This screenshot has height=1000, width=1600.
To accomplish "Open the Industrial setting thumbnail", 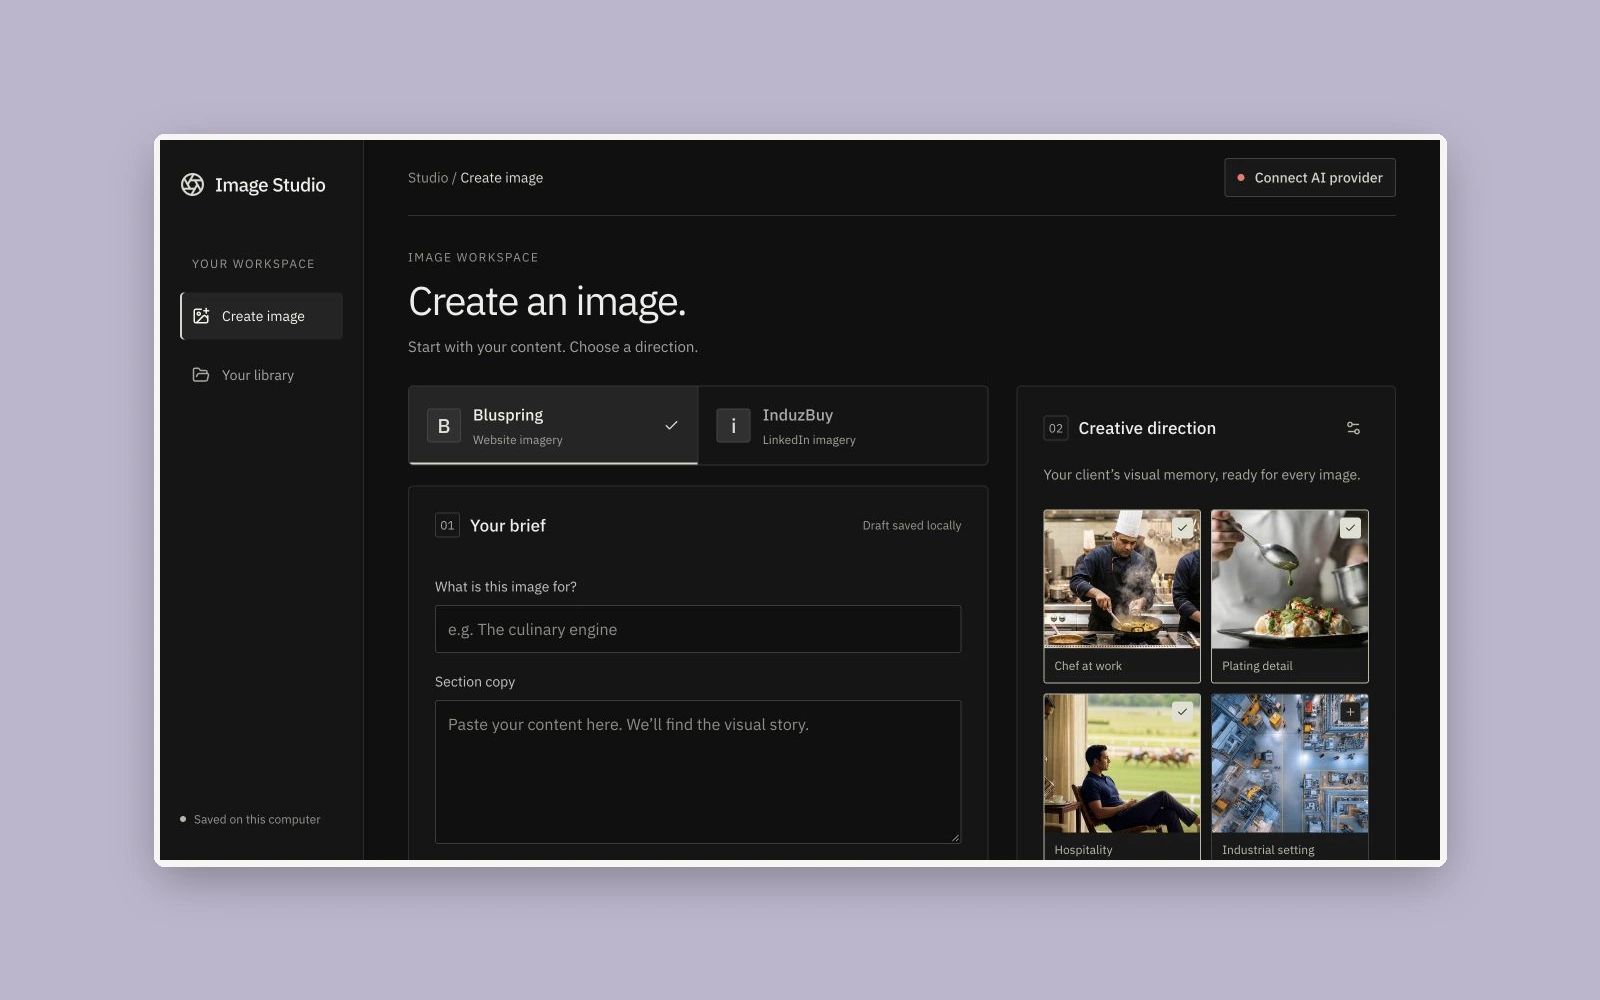I will [1290, 764].
